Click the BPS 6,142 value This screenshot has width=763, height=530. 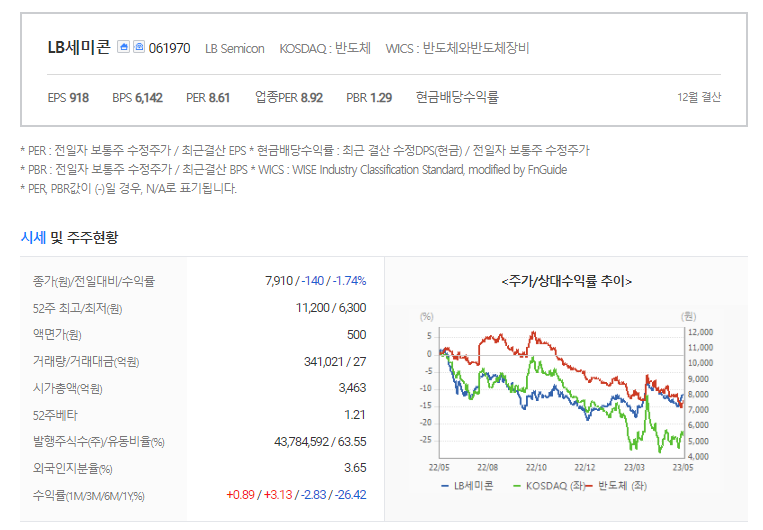click(x=137, y=98)
